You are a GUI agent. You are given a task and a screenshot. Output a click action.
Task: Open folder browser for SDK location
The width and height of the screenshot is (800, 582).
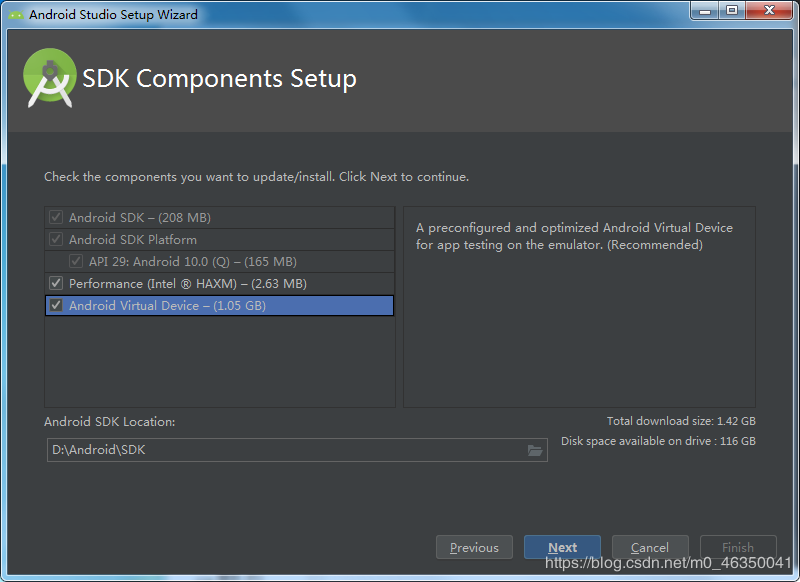coord(534,450)
